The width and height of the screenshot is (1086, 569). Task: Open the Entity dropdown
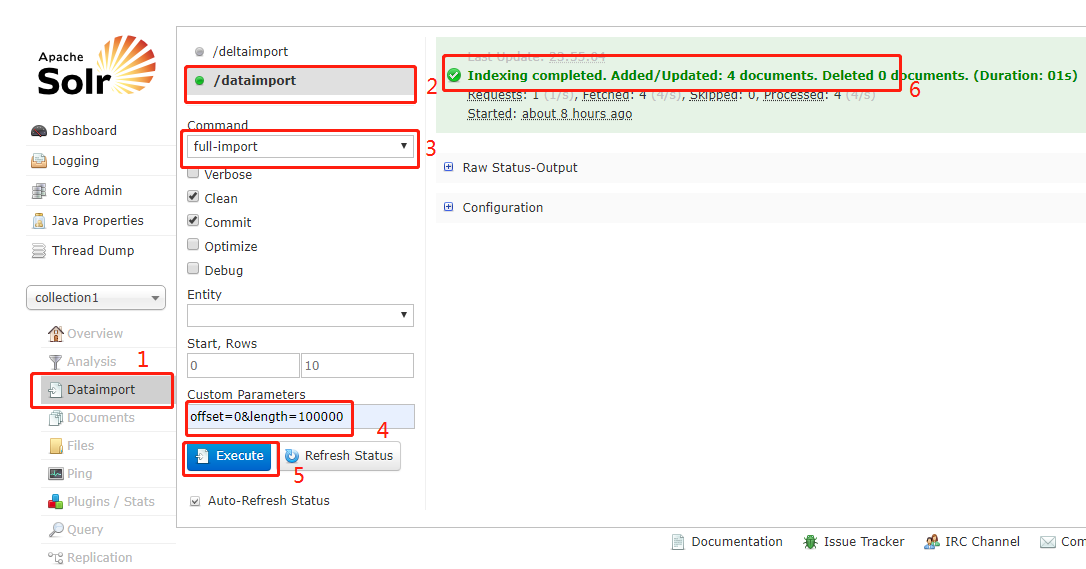click(301, 315)
